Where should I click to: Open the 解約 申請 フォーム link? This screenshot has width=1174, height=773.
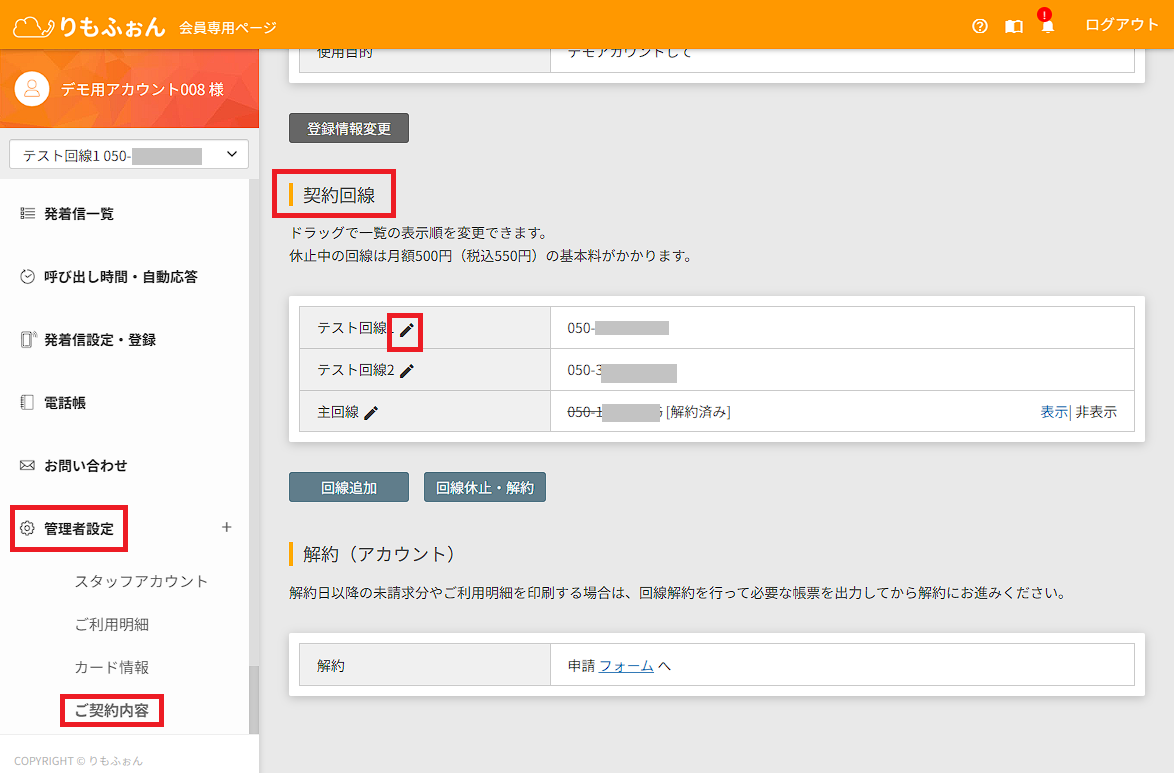[626, 666]
